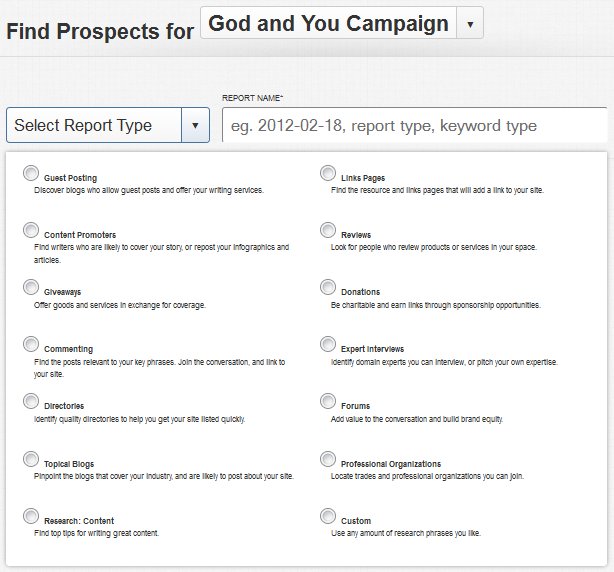The height and width of the screenshot is (572, 614).
Task: Click the Select Report Type combo box
Action: tap(94, 126)
